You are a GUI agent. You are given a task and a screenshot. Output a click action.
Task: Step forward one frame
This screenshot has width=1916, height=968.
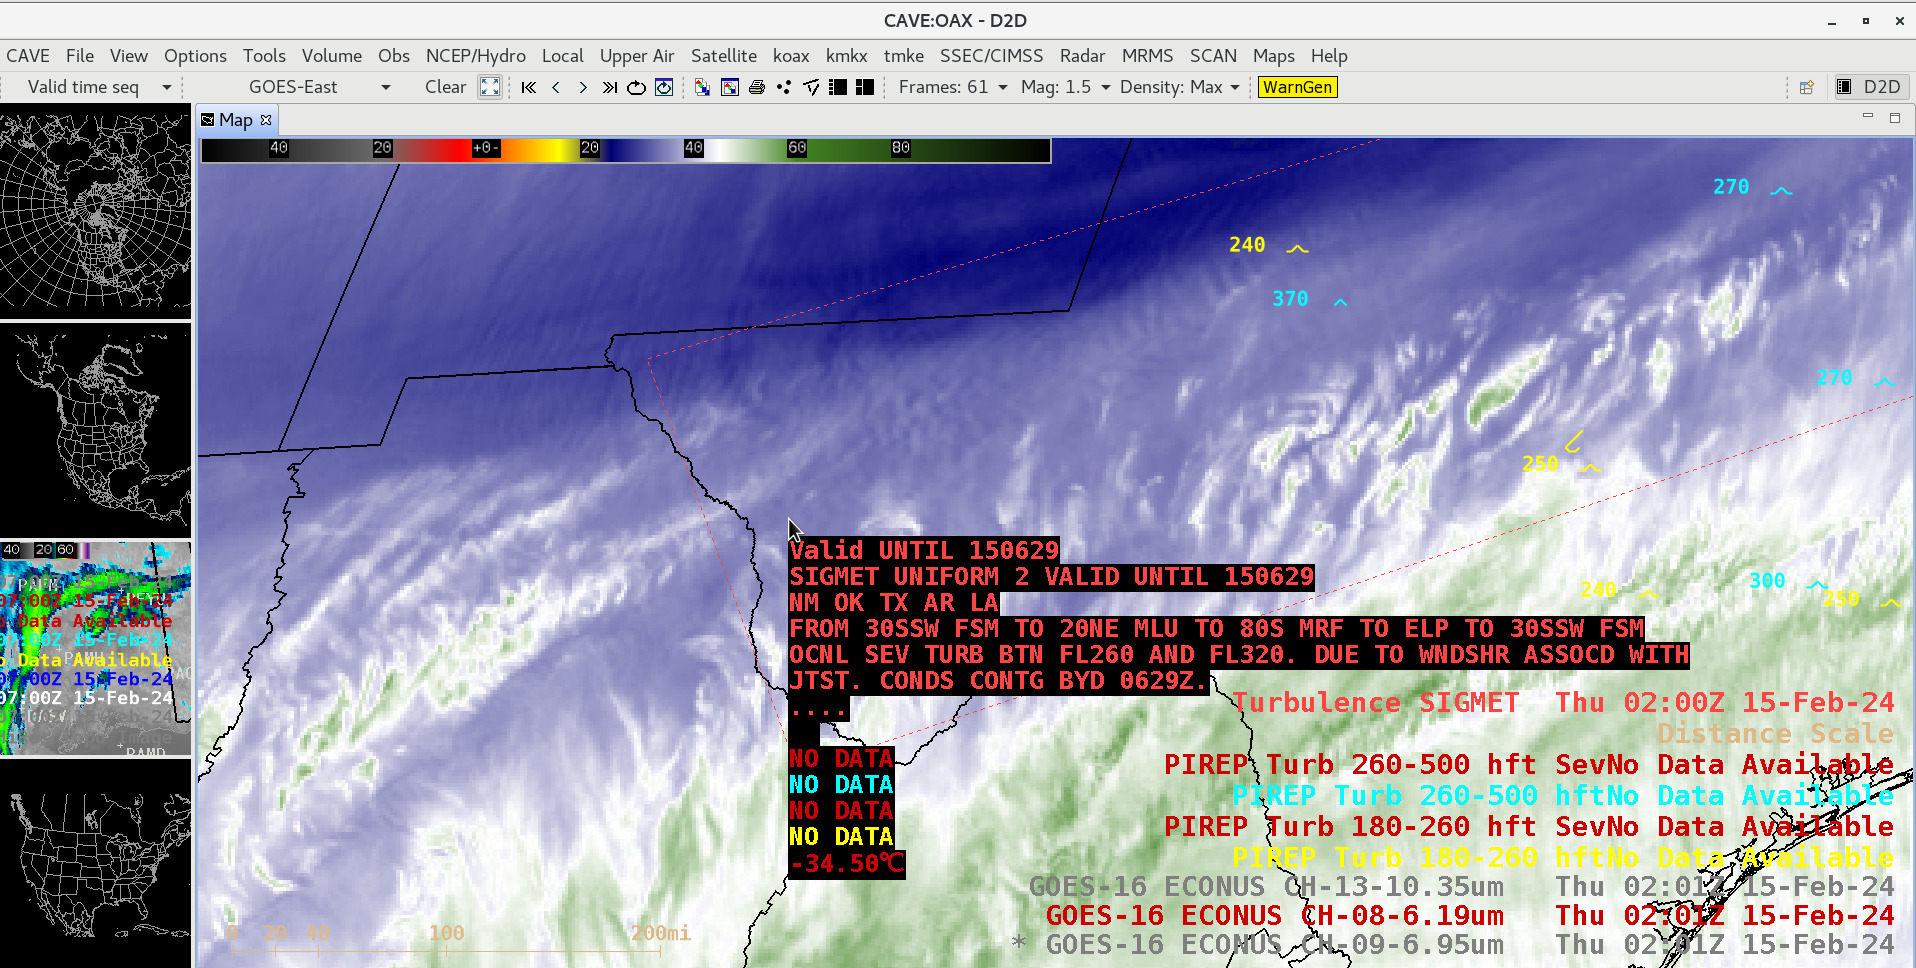click(583, 87)
